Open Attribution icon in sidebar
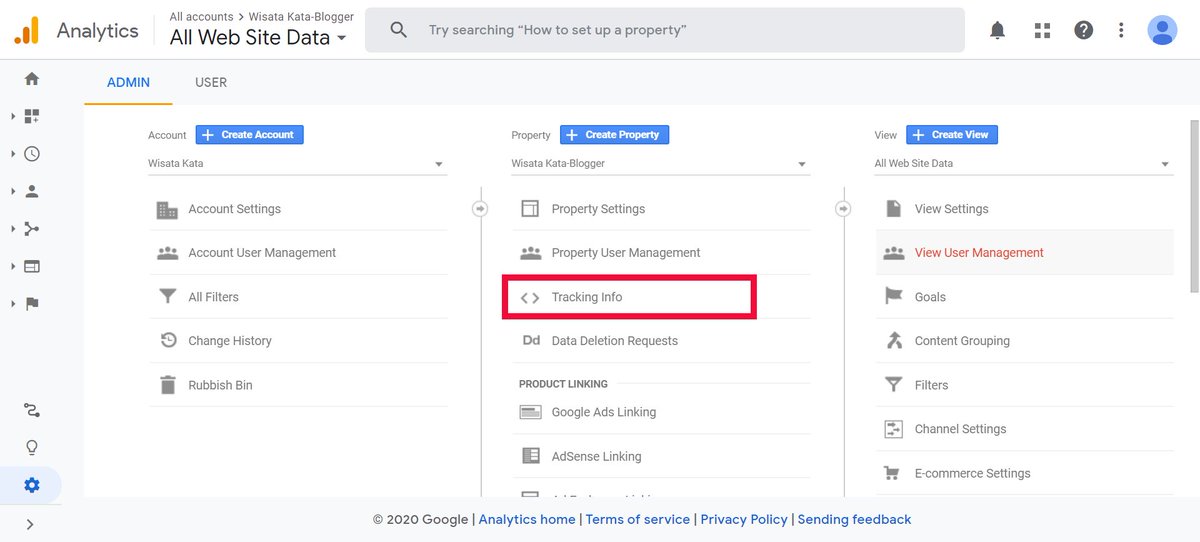1200x542 pixels. pyautogui.click(x=32, y=410)
